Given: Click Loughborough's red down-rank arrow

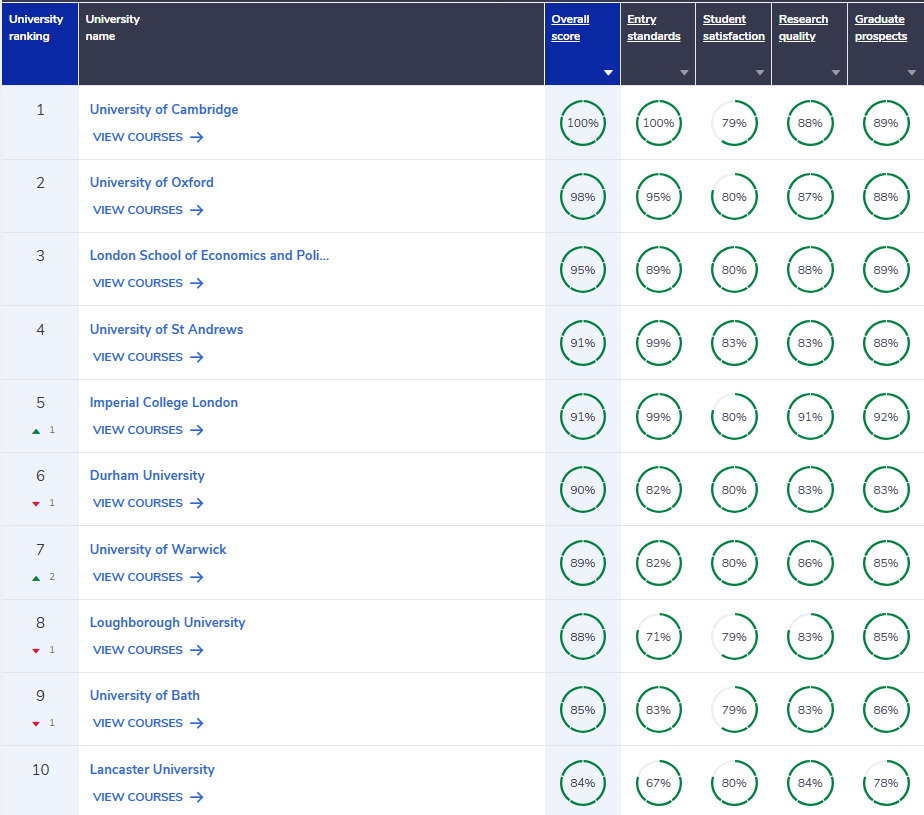Looking at the screenshot, I should click(36, 651).
